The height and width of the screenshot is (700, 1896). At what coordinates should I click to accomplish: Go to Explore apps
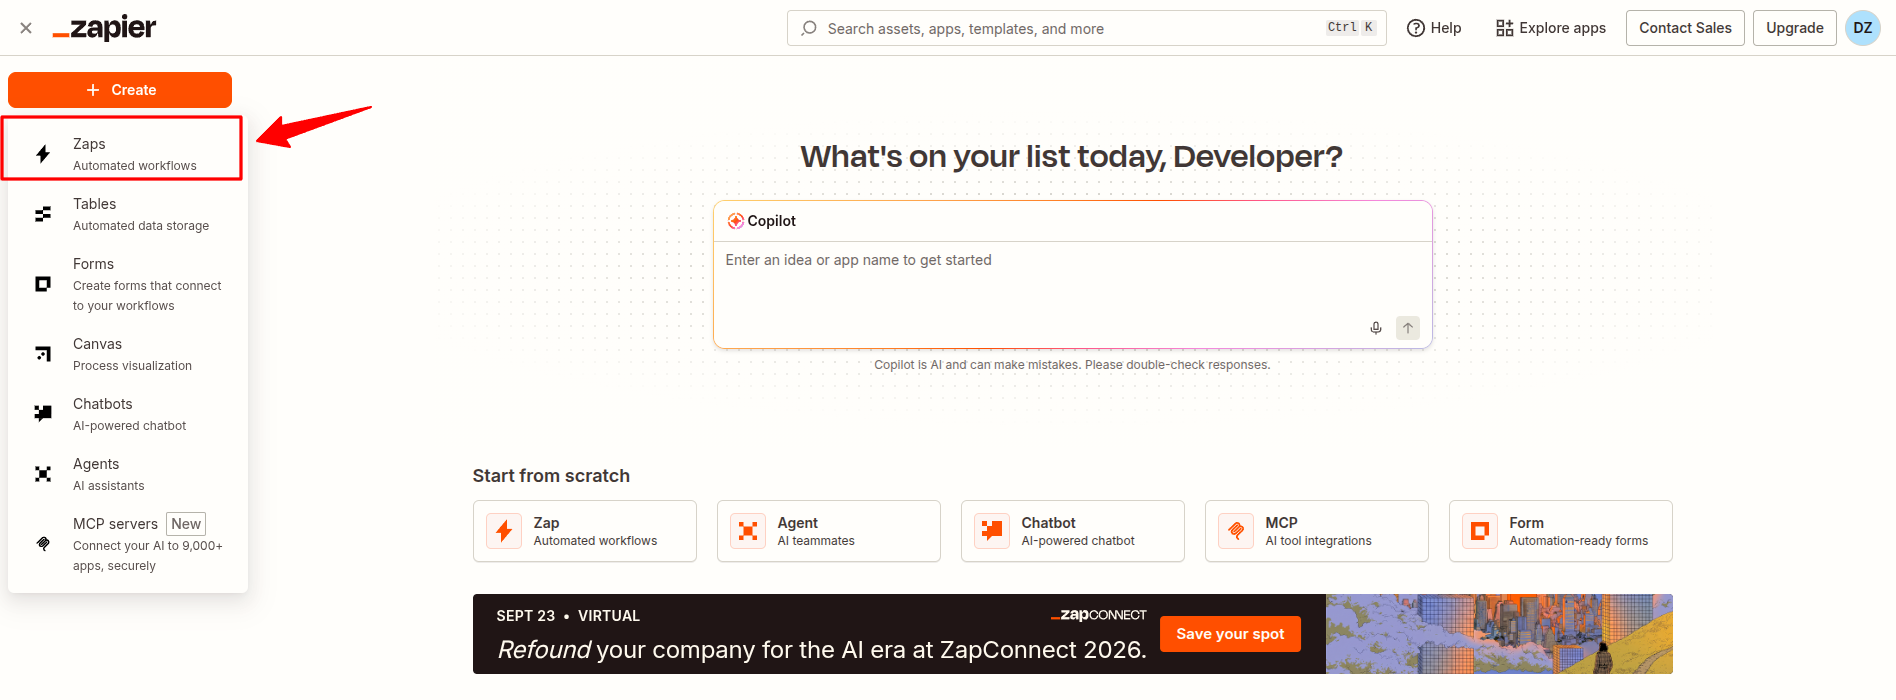pyautogui.click(x=1551, y=28)
